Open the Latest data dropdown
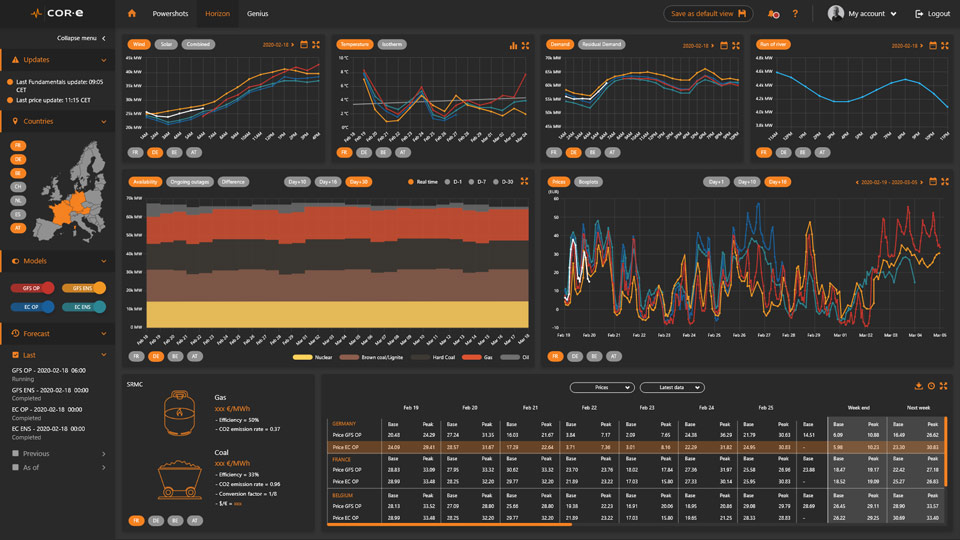The height and width of the screenshot is (540, 960). pyautogui.click(x=672, y=387)
